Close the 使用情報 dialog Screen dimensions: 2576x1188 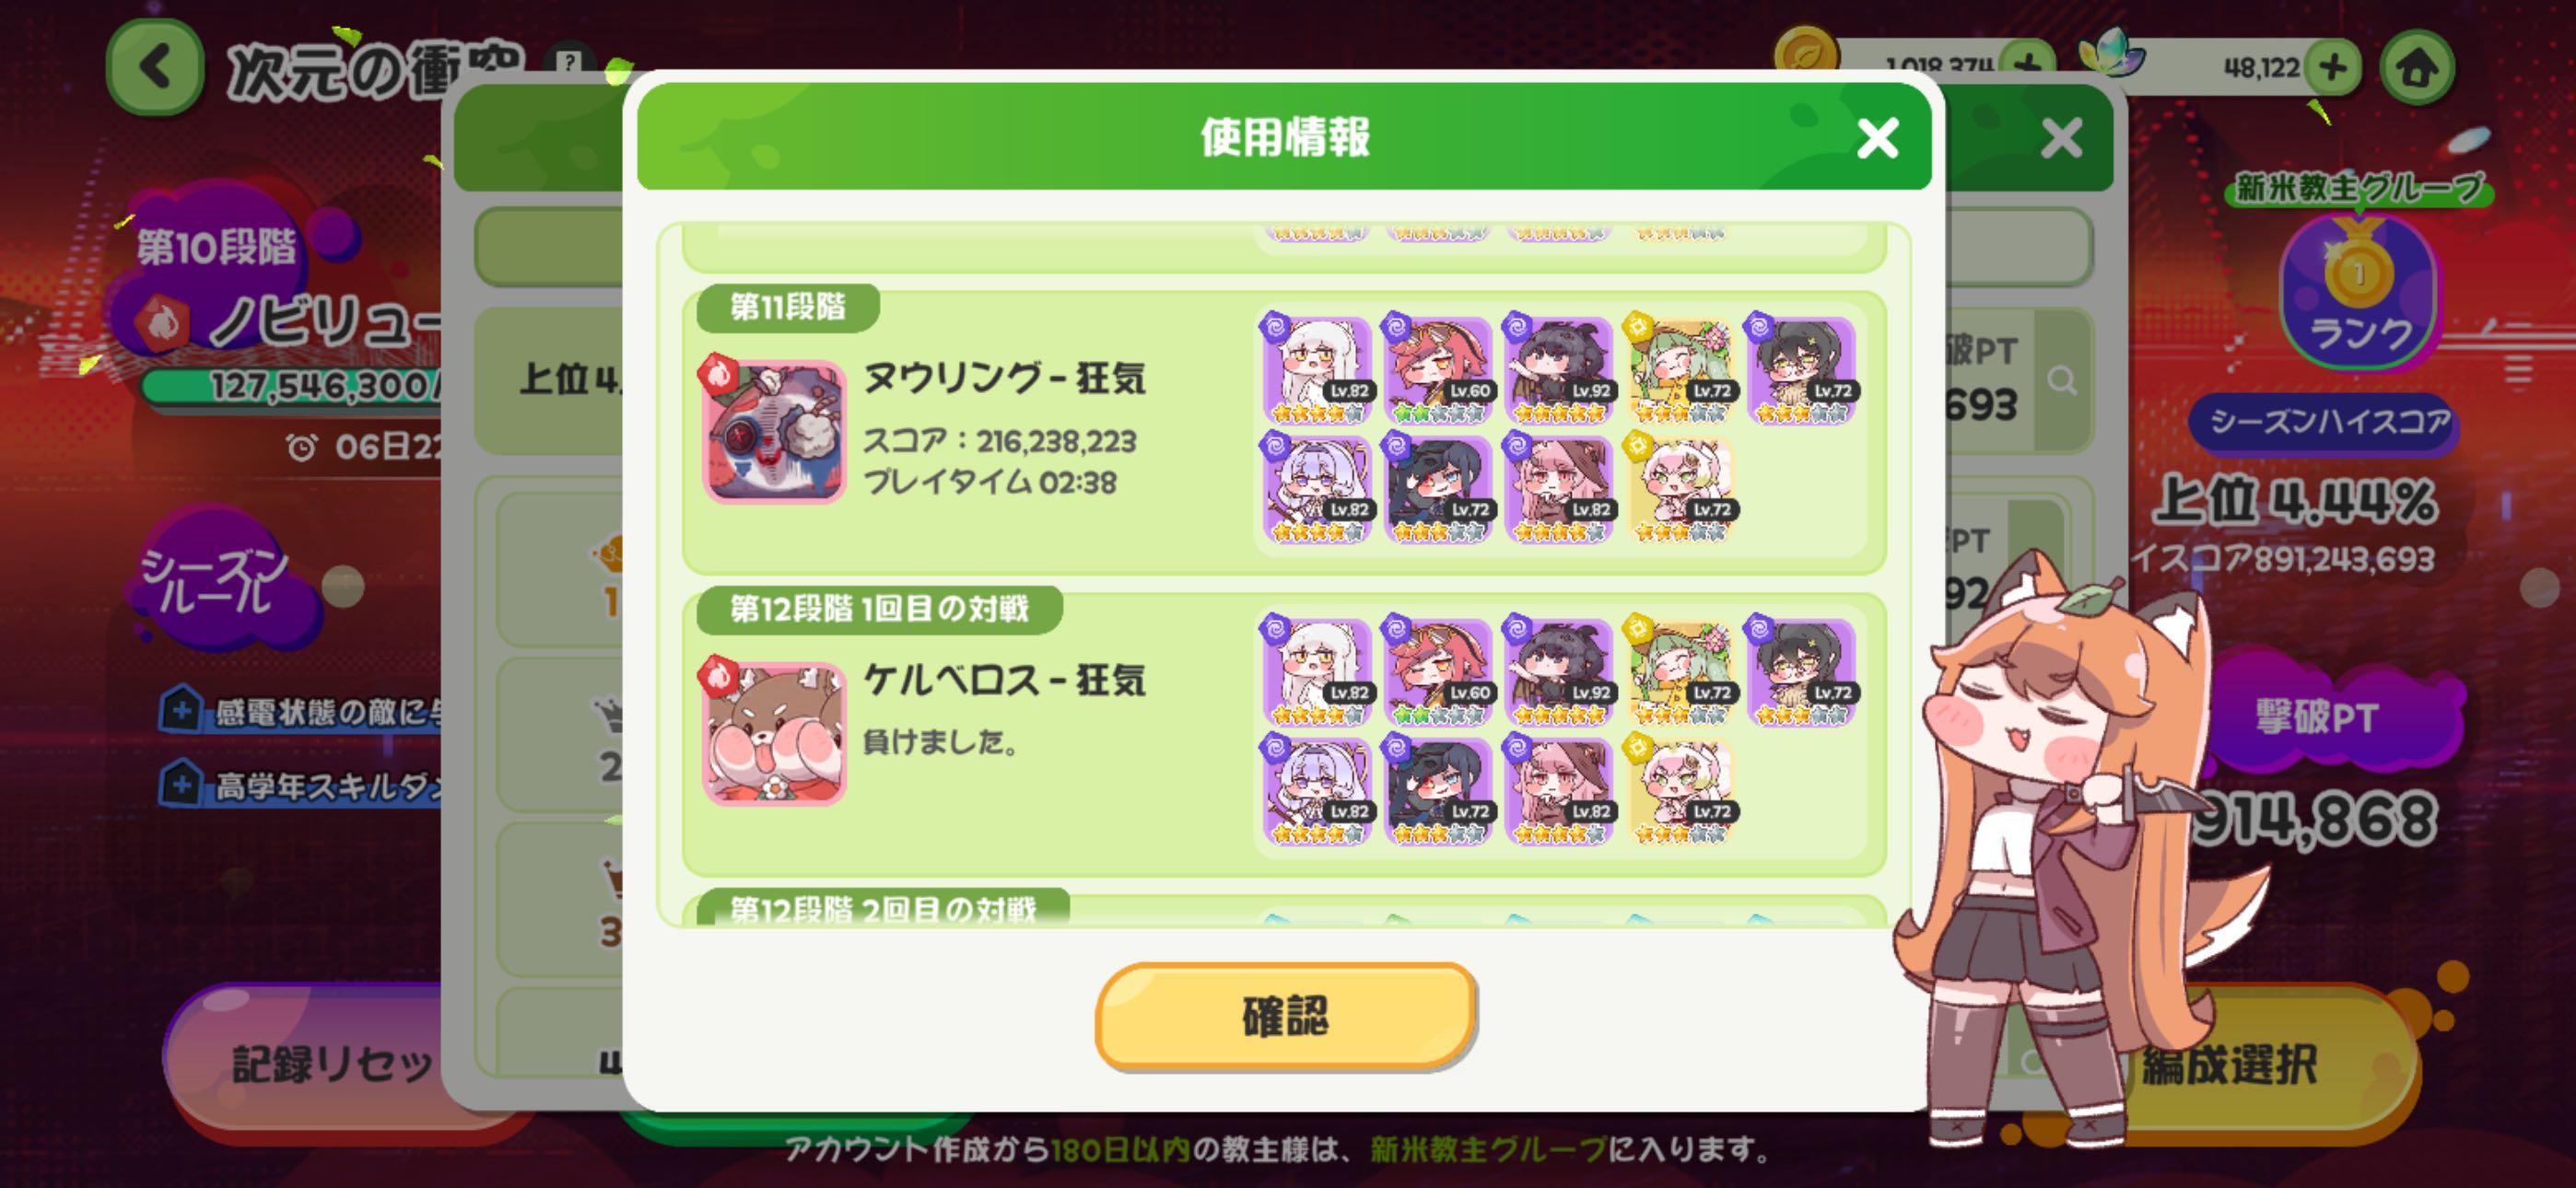(1877, 138)
